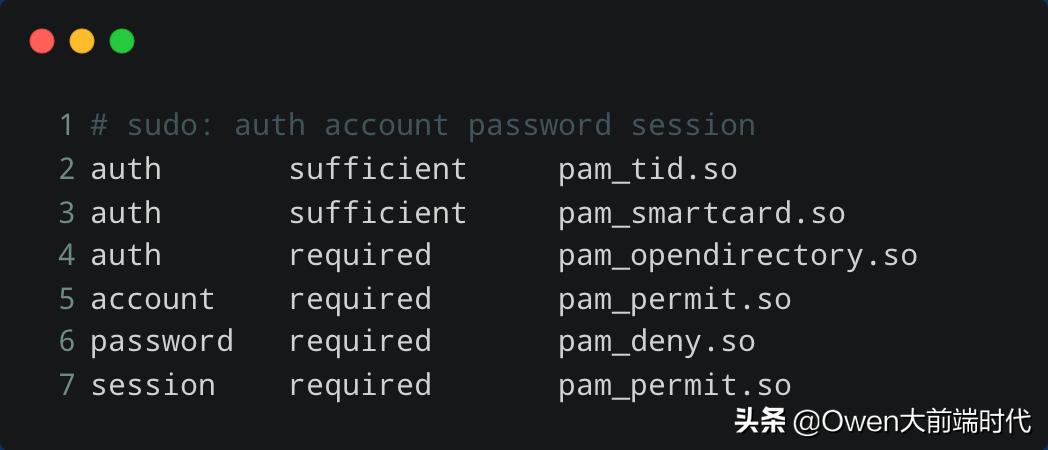Screen dimensions: 1048x450
Task: Click line number 7 in gutter
Action: click(x=66, y=386)
